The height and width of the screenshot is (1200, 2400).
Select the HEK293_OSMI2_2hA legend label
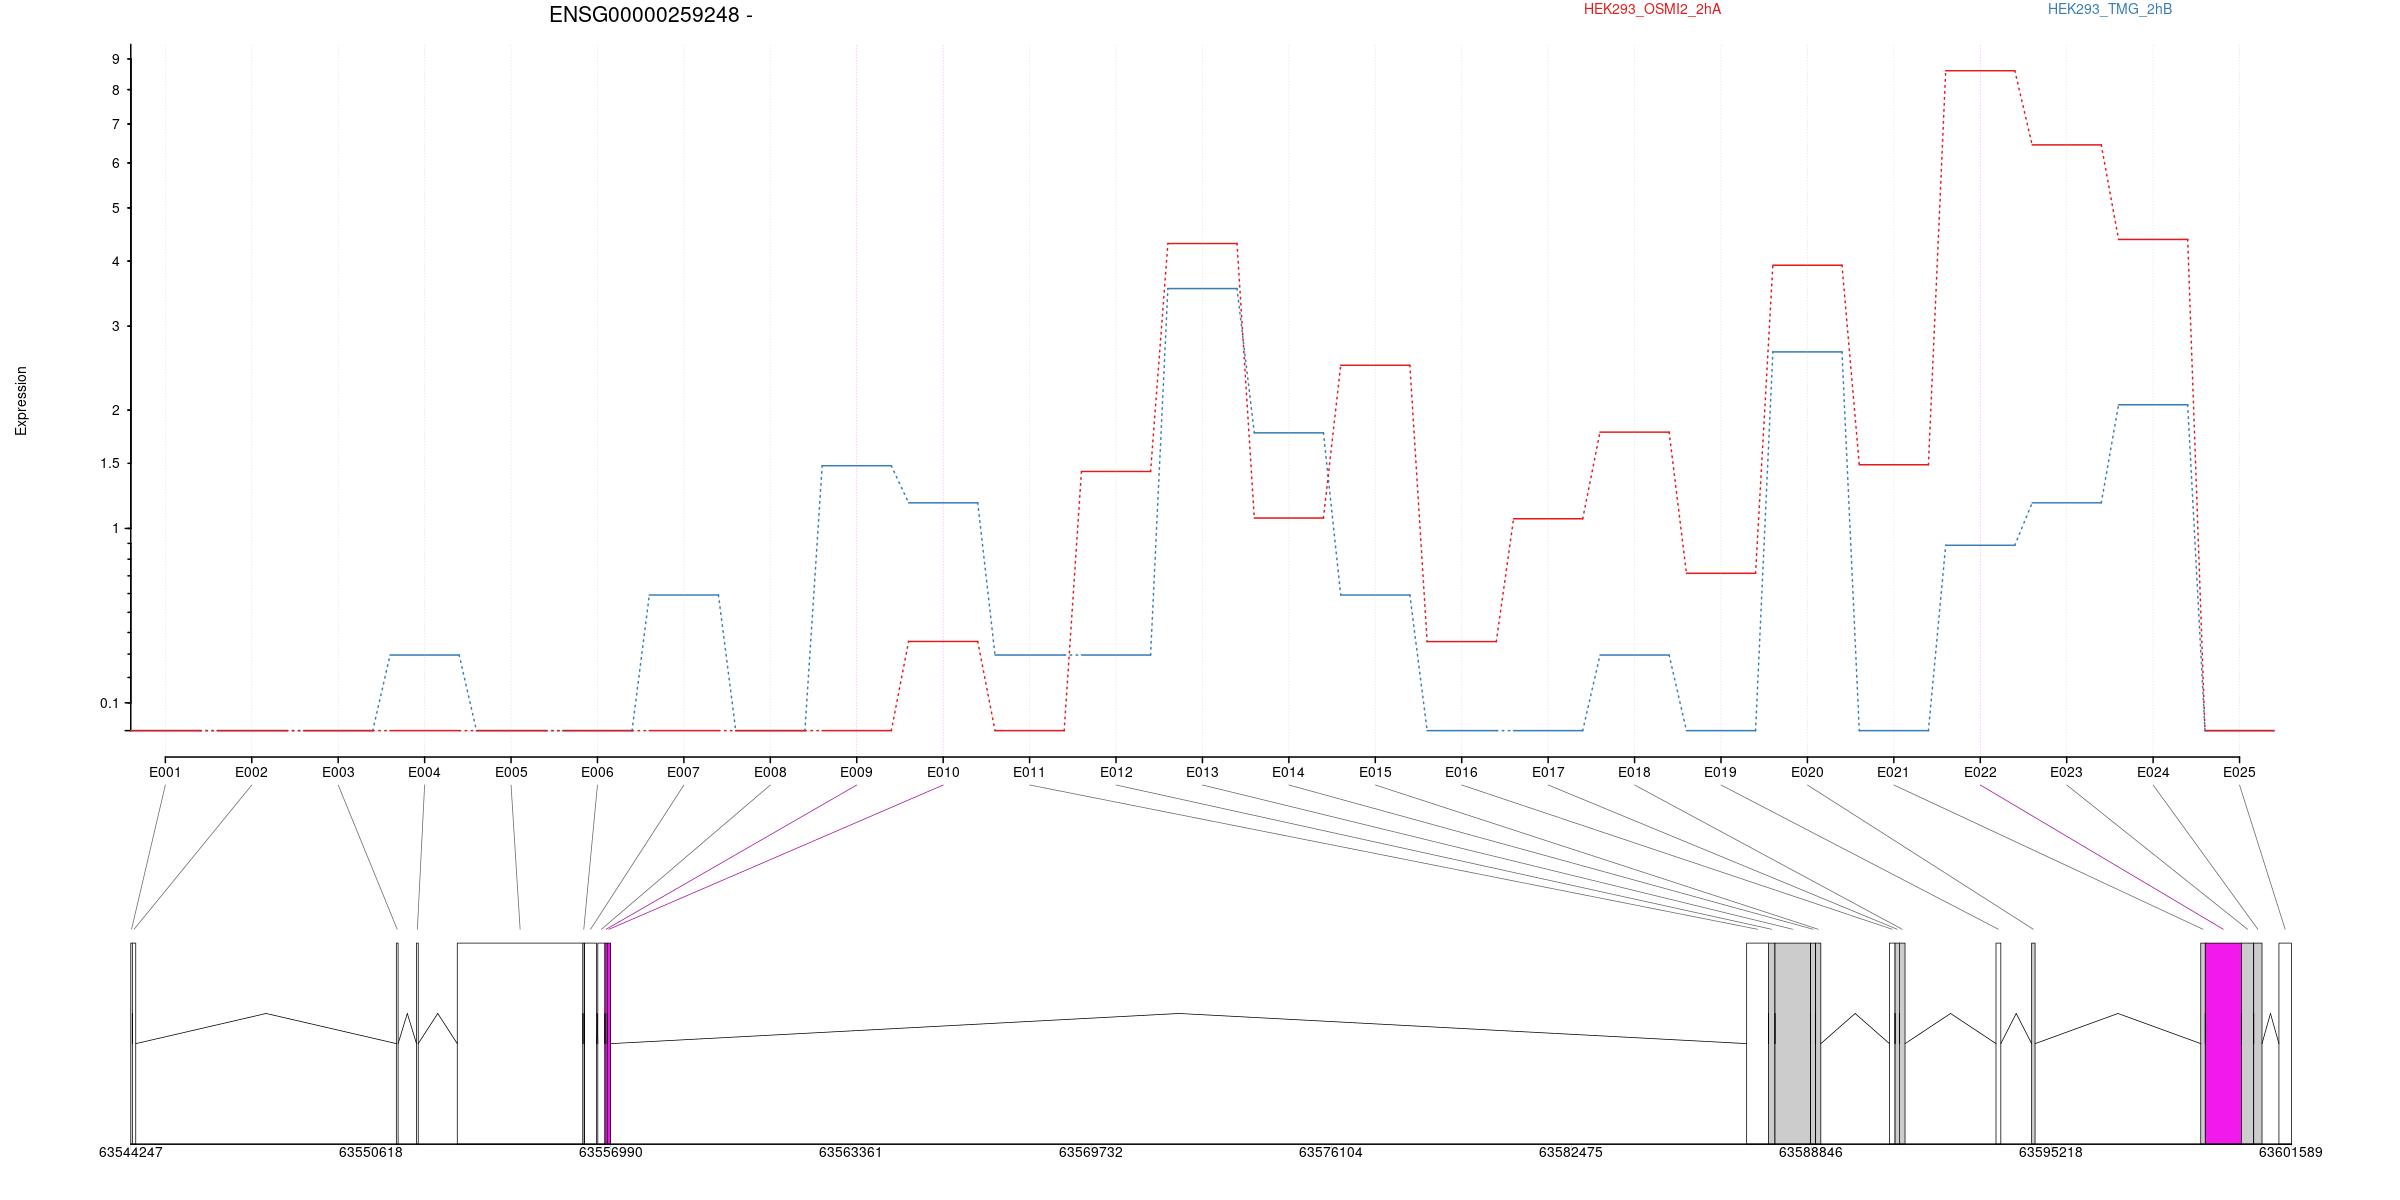pyautogui.click(x=1652, y=9)
